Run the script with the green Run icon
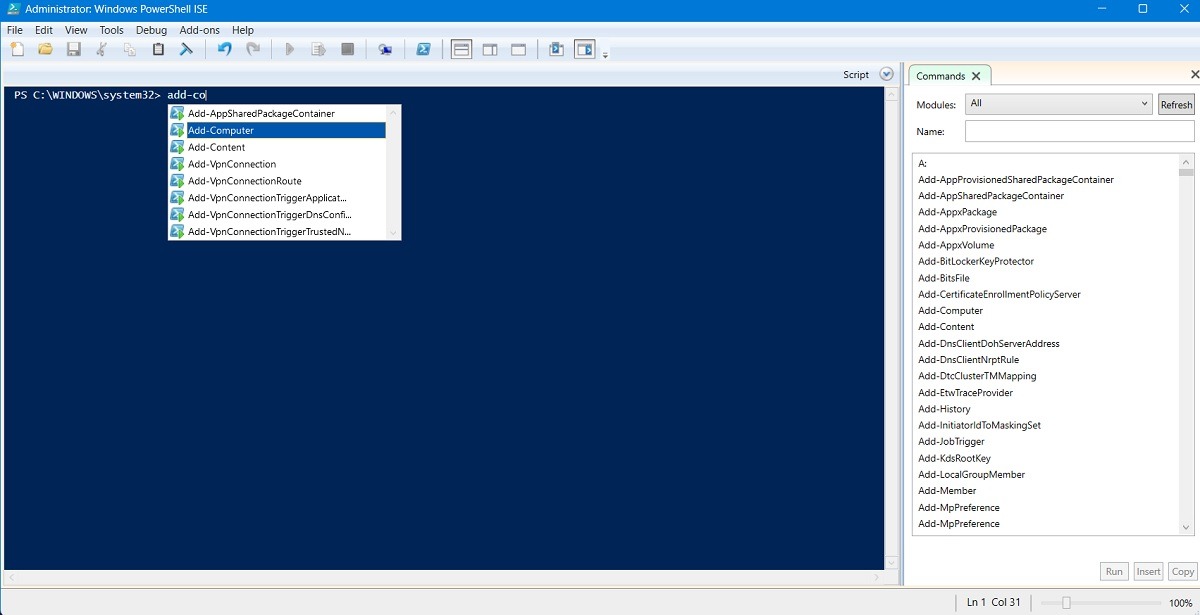 pos(289,48)
